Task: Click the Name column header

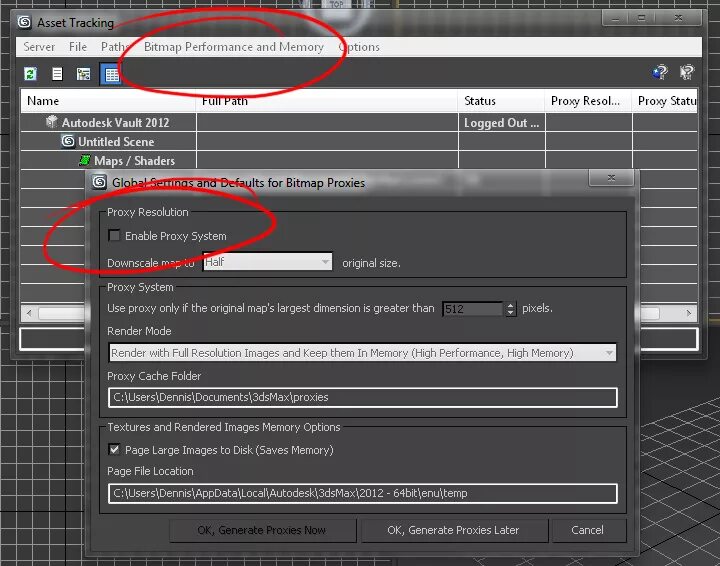Action: pyautogui.click(x=108, y=101)
